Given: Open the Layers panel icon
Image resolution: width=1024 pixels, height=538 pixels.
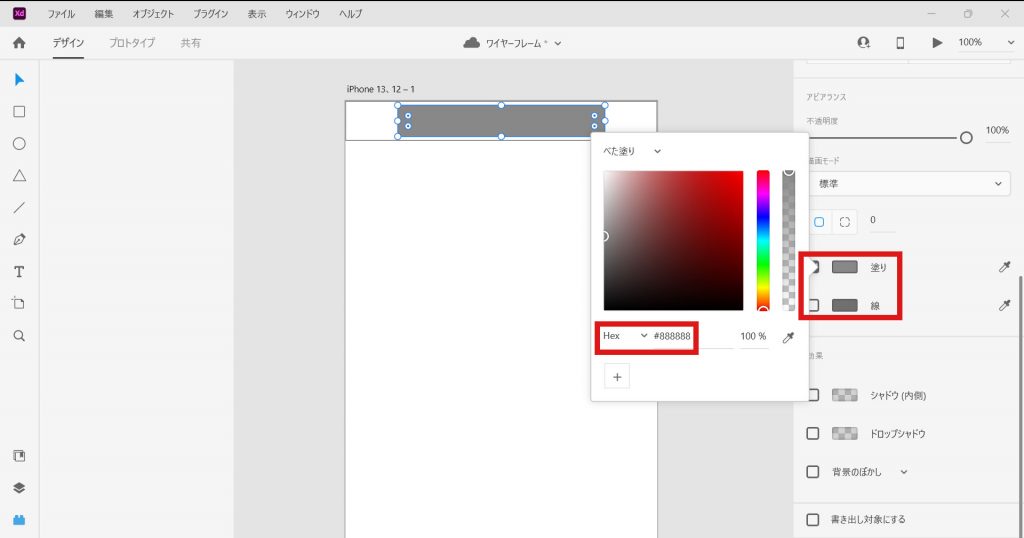Looking at the screenshot, I should 19,488.
